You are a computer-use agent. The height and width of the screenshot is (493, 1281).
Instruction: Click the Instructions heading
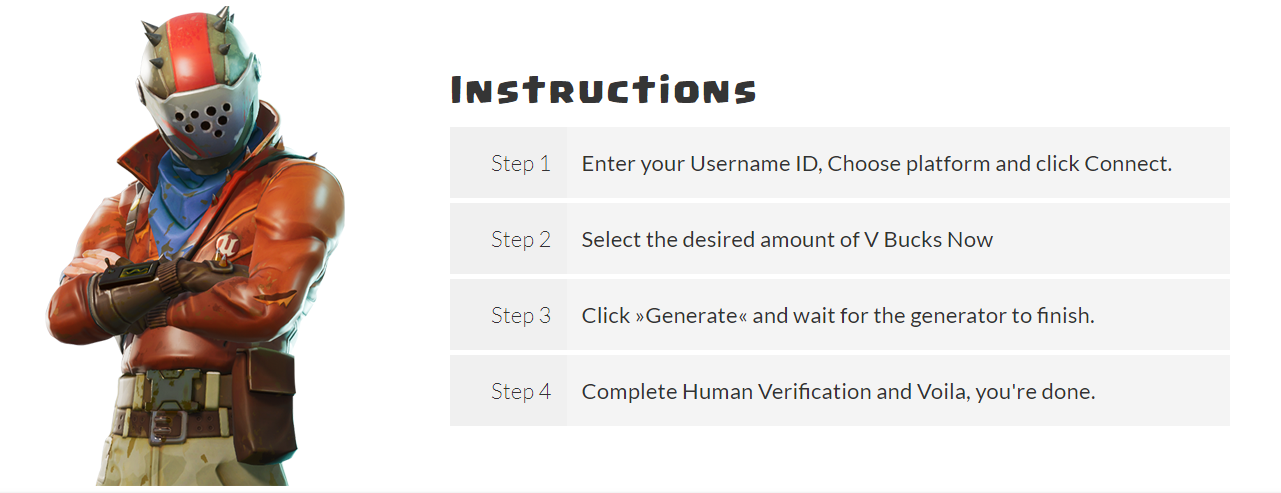603,90
